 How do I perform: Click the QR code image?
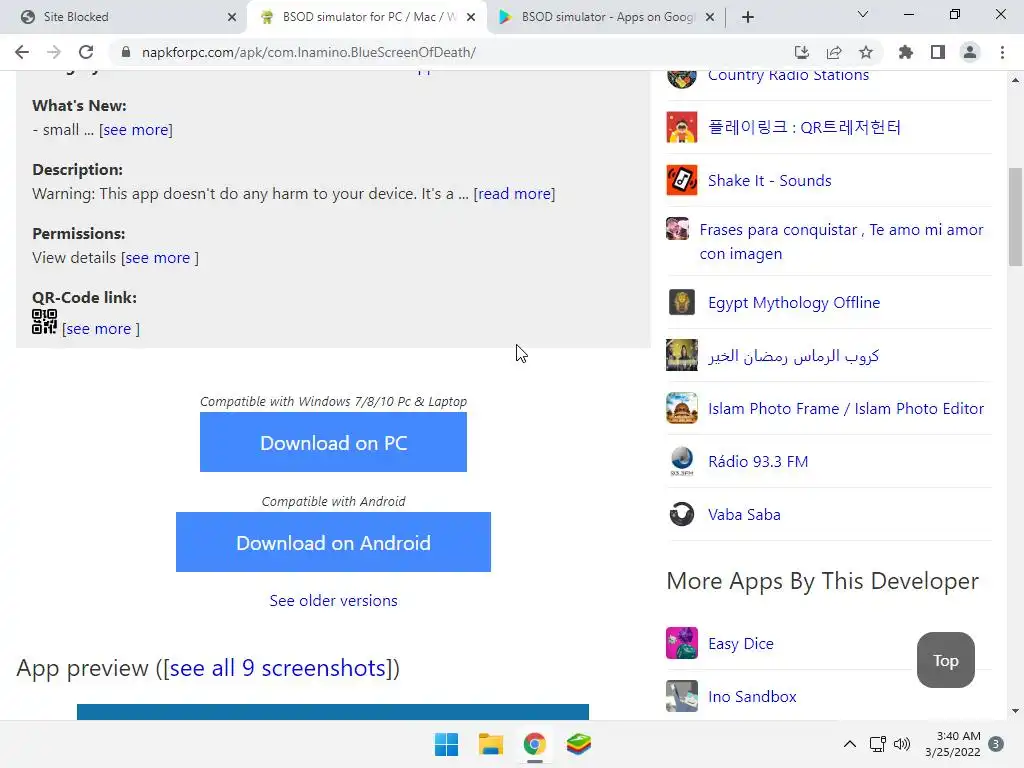[x=44, y=322]
